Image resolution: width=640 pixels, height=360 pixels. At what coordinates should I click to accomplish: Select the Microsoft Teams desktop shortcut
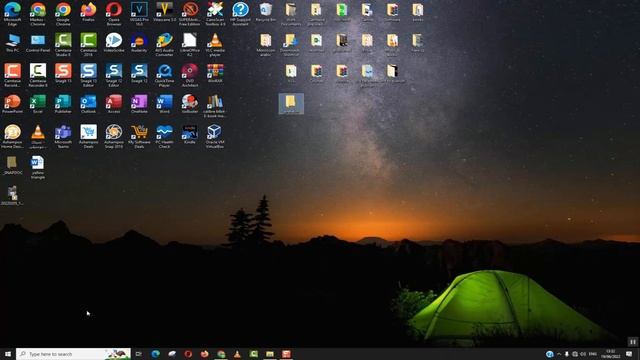63,136
